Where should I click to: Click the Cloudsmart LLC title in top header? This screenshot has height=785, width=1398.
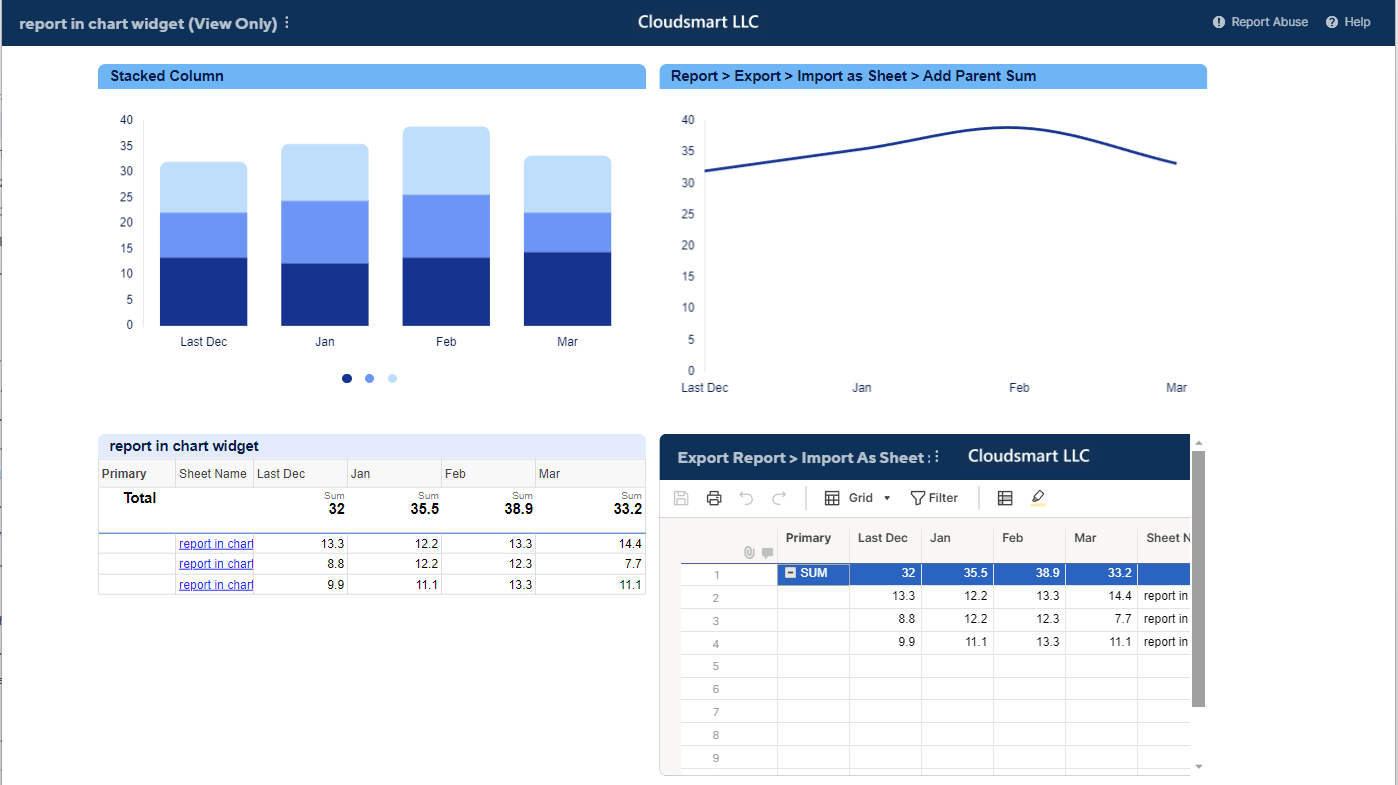coord(698,22)
